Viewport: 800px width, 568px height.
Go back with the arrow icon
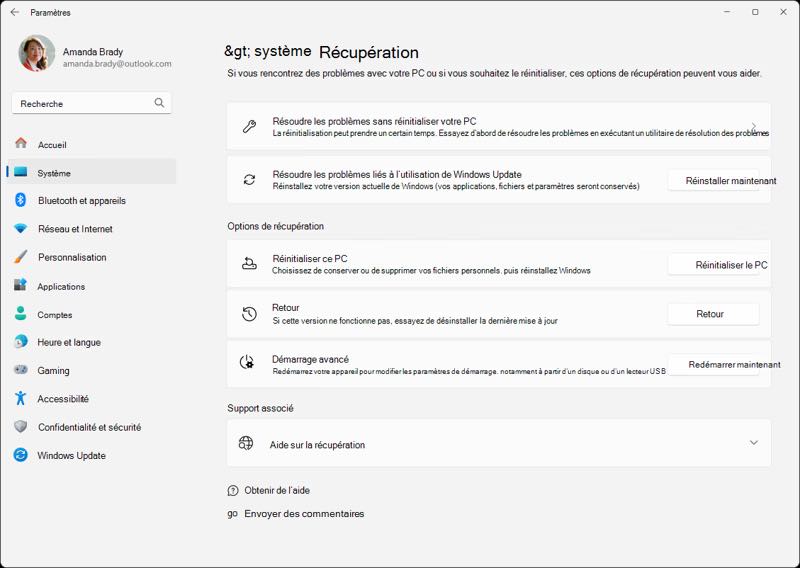coord(15,12)
